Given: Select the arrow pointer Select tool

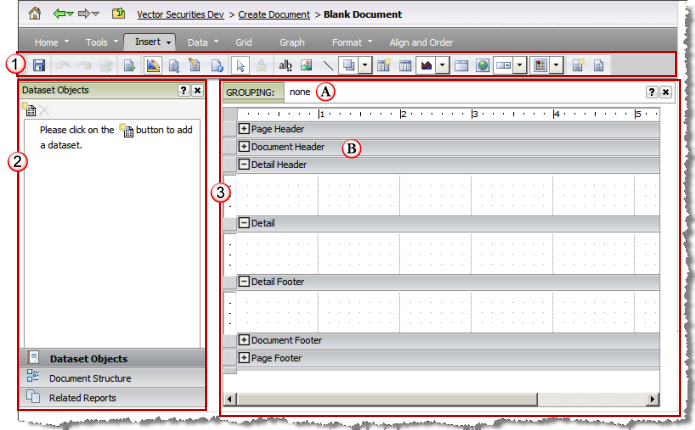Looking at the screenshot, I should point(240,66).
